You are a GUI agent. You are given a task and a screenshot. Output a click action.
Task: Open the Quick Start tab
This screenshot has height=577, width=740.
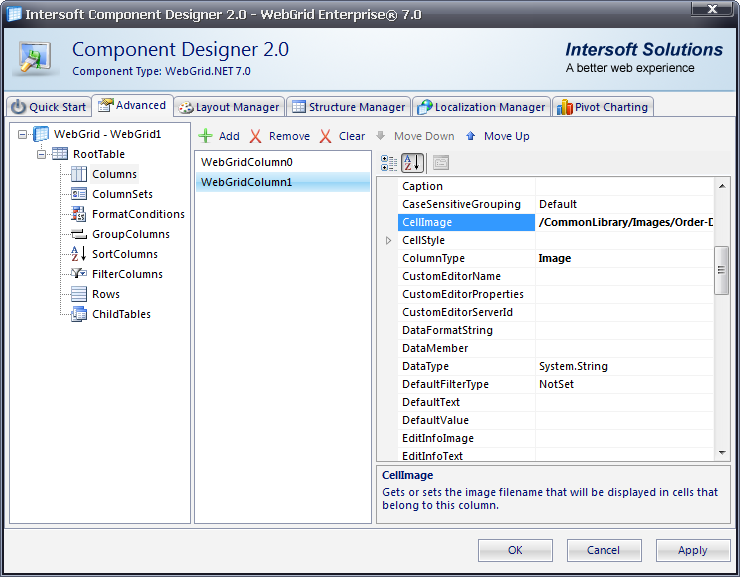[x=48, y=107]
